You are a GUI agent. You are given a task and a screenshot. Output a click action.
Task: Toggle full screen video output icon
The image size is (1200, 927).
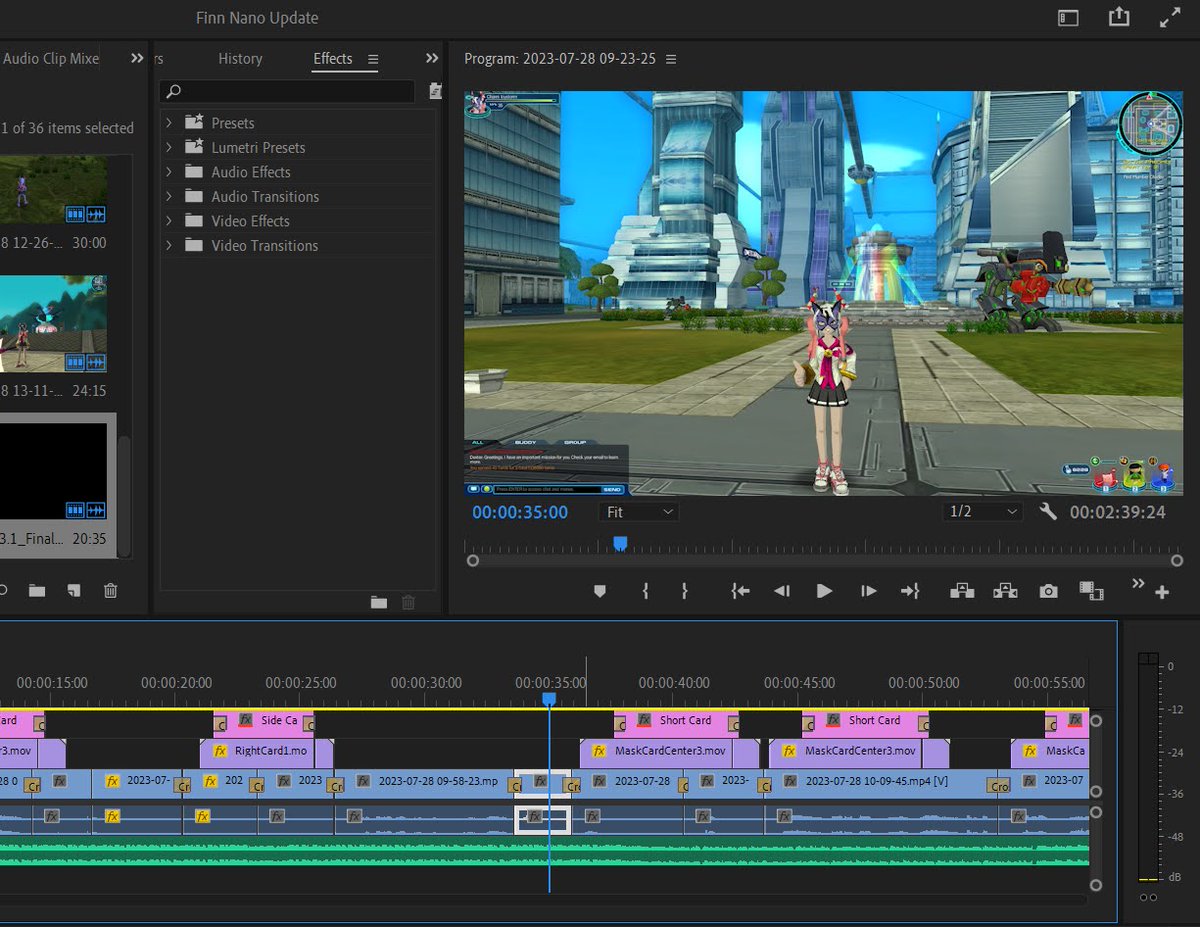[1169, 17]
